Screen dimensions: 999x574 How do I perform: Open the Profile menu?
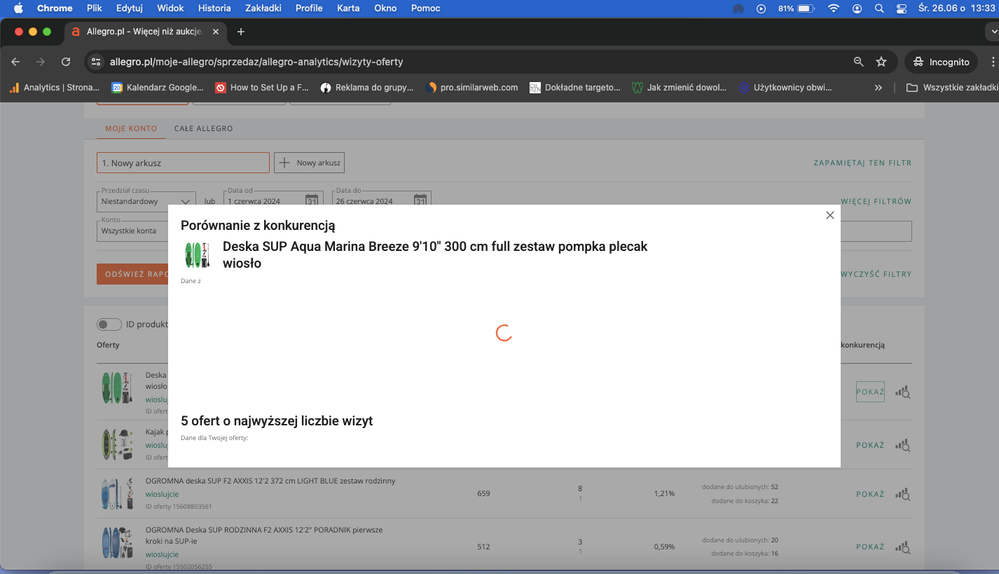[309, 8]
